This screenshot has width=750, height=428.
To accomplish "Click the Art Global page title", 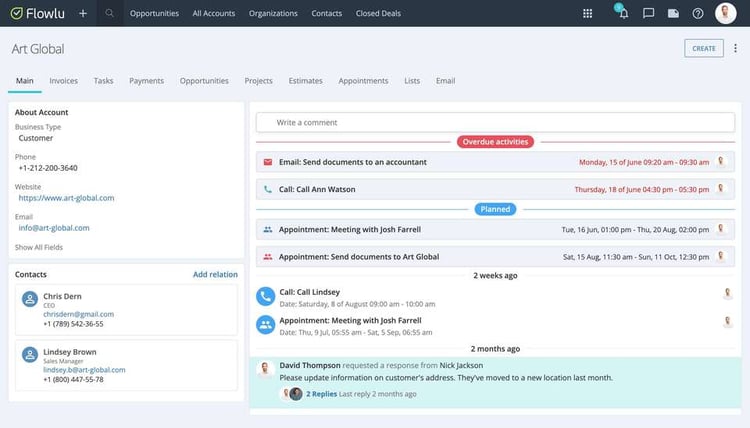I will pos(38,49).
